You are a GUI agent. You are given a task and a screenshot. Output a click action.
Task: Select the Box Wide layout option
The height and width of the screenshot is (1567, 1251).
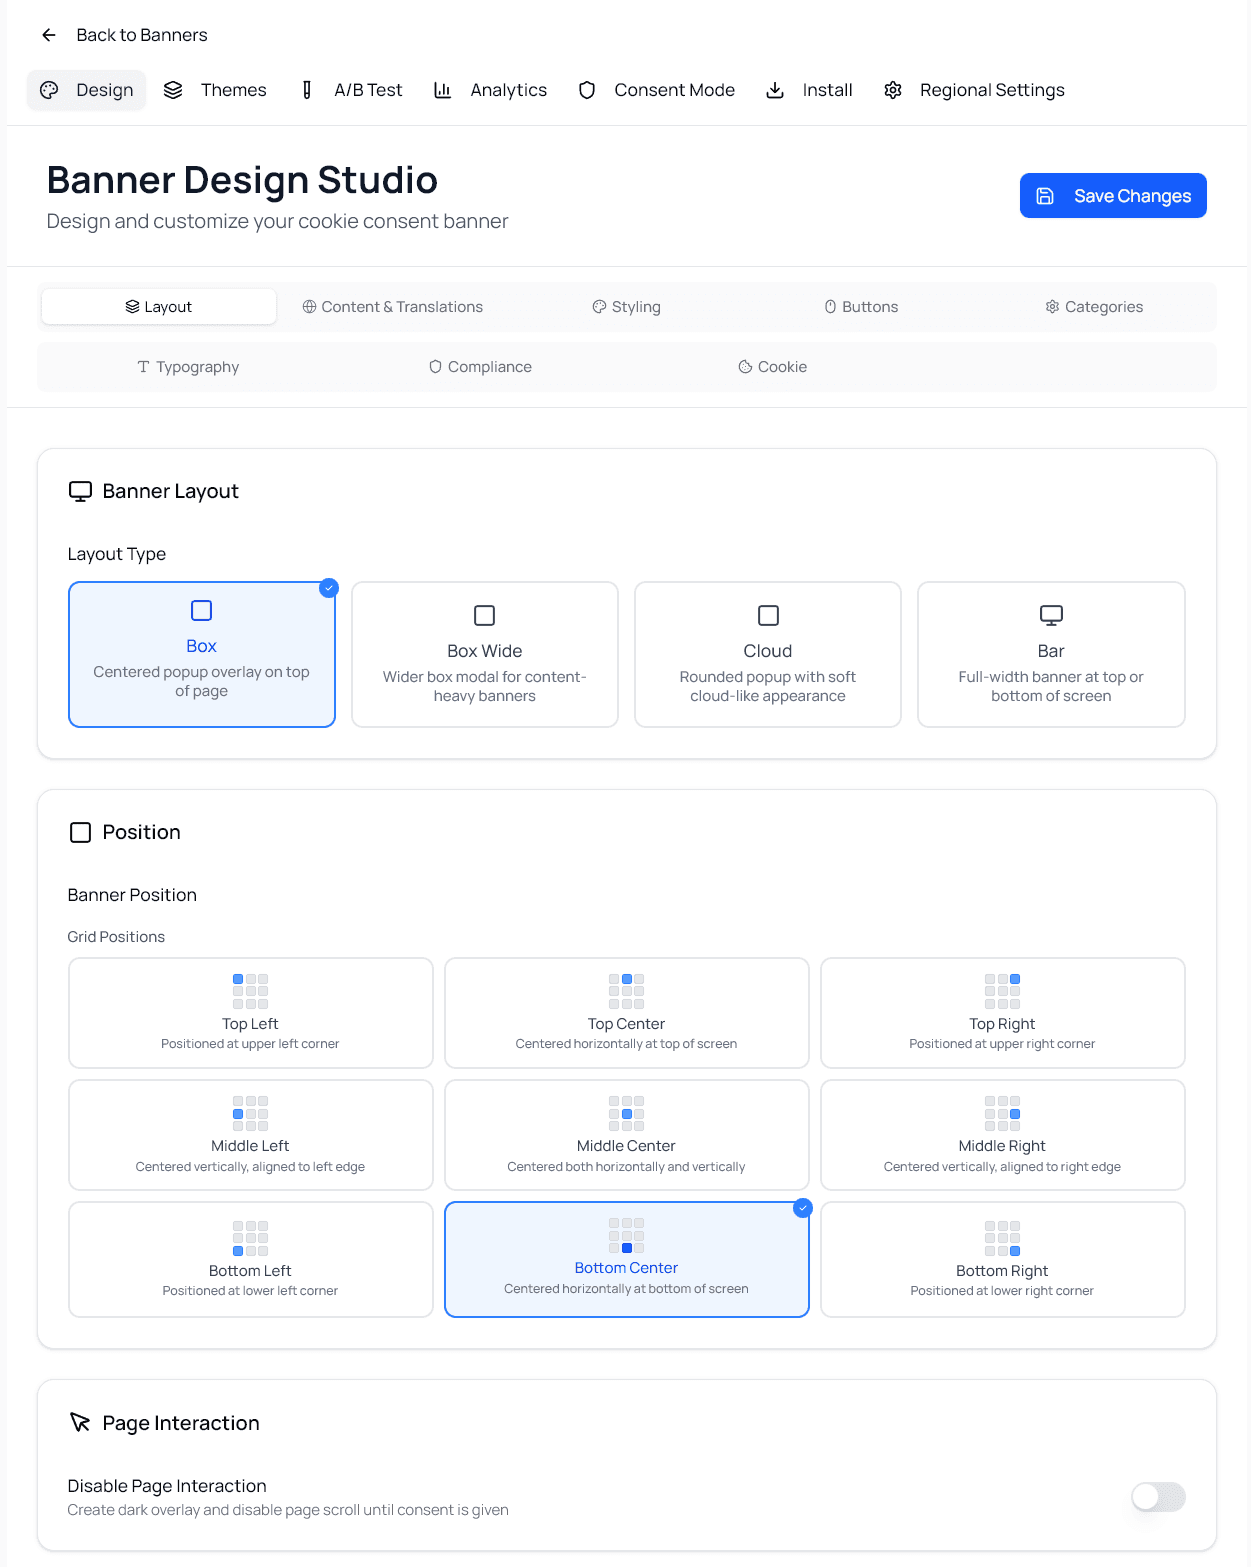(x=485, y=655)
